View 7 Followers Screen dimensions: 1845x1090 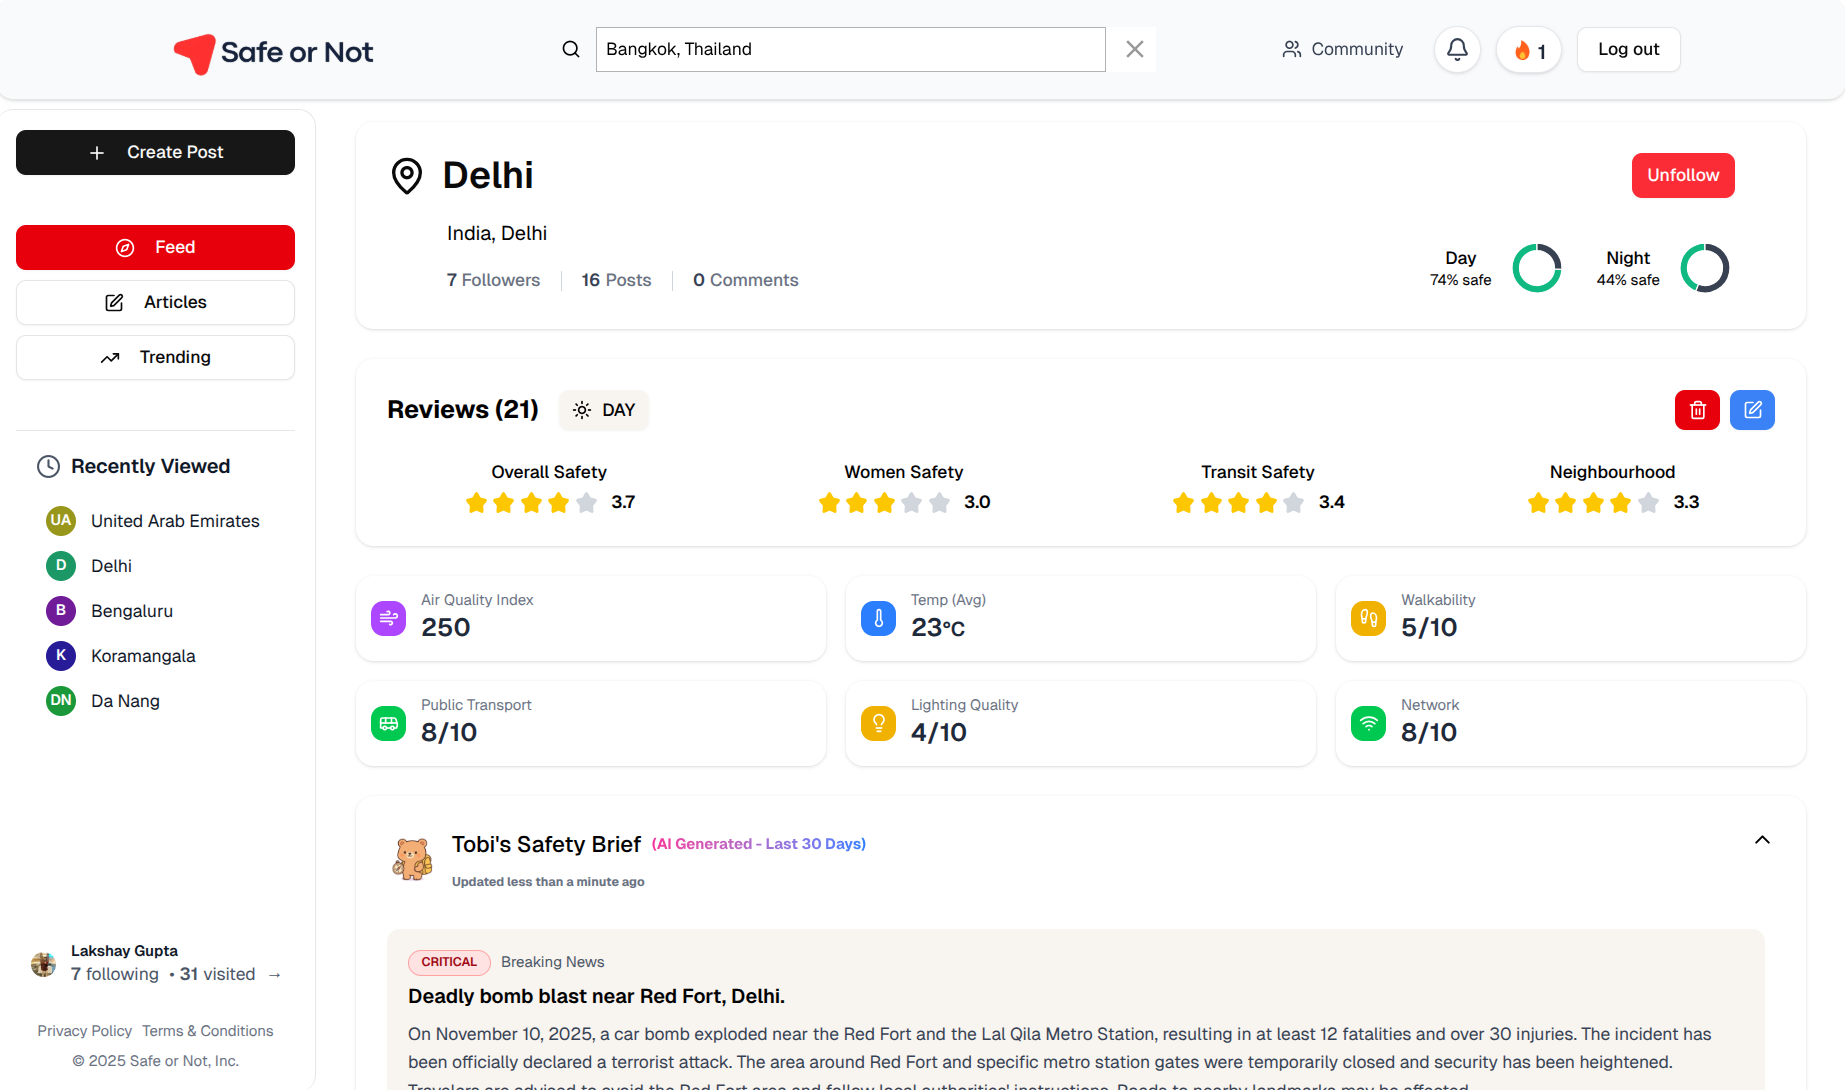coord(493,280)
